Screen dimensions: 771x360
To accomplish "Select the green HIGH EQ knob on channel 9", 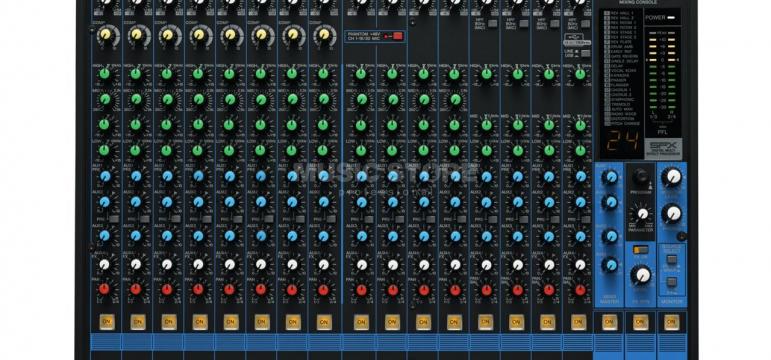I will [x=361, y=74].
